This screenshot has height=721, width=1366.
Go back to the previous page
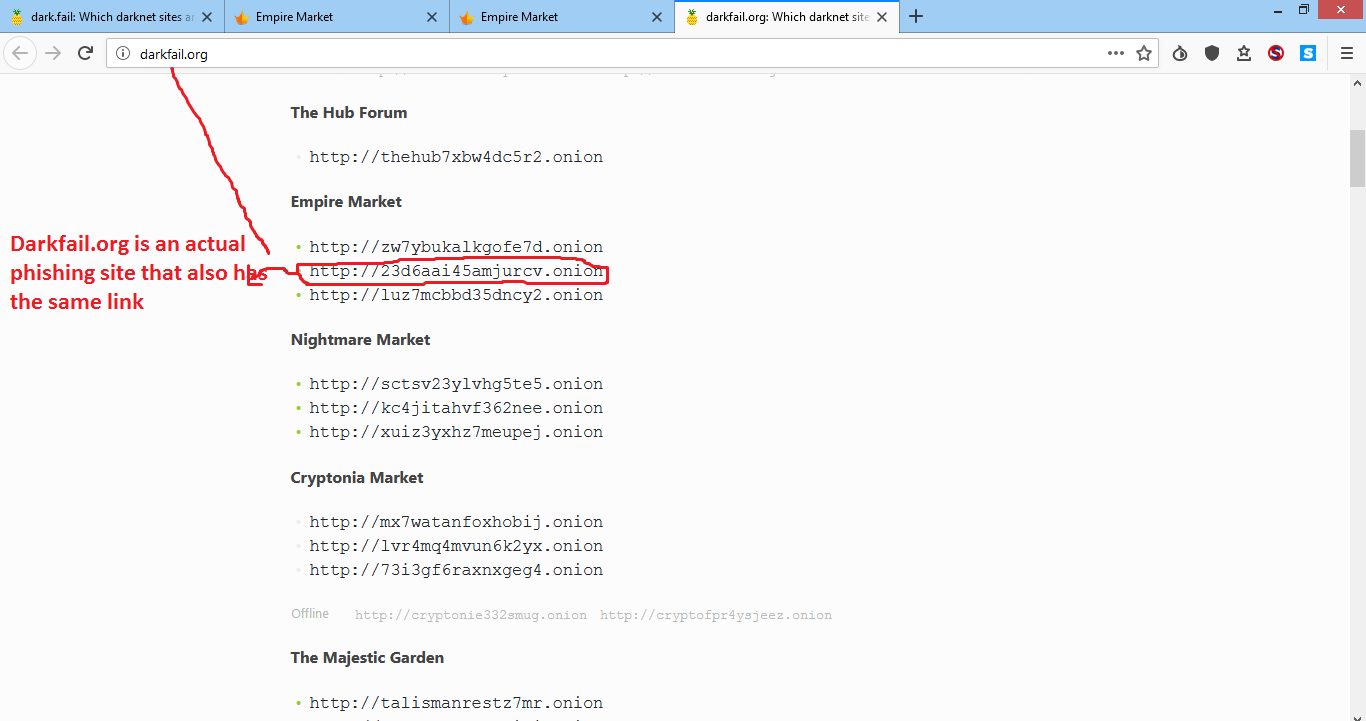click(20, 53)
